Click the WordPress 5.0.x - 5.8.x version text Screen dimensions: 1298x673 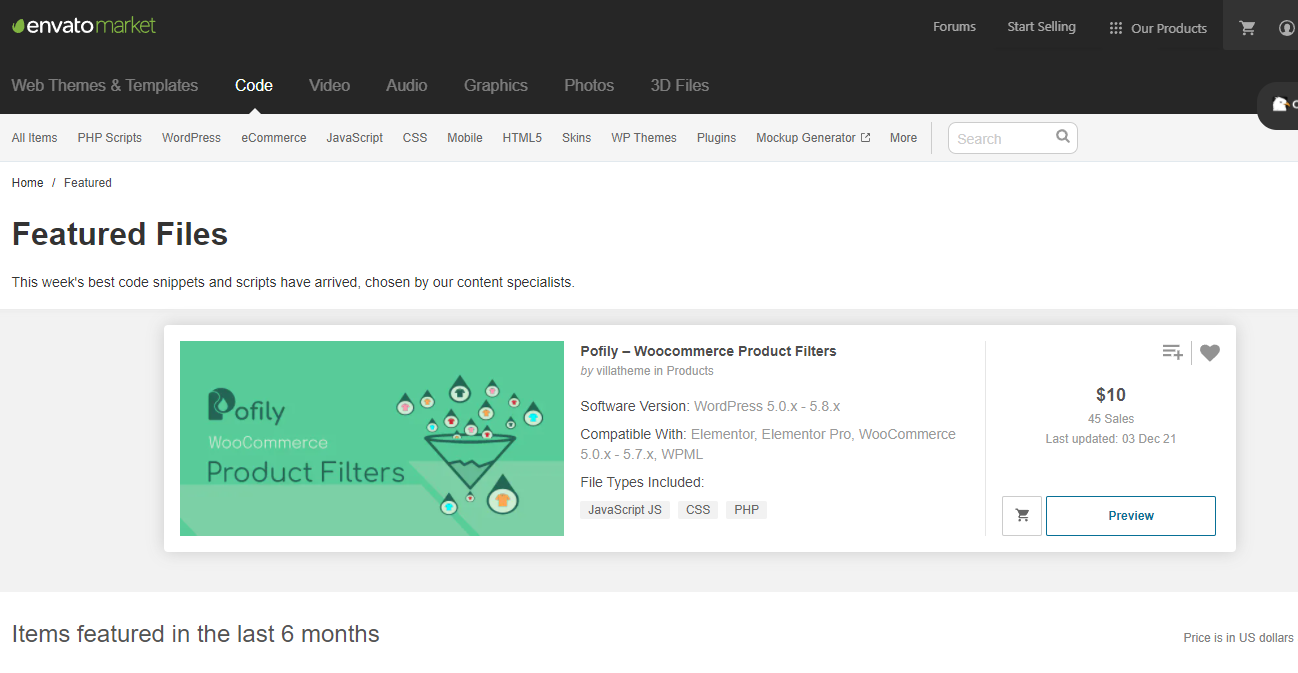(x=767, y=406)
